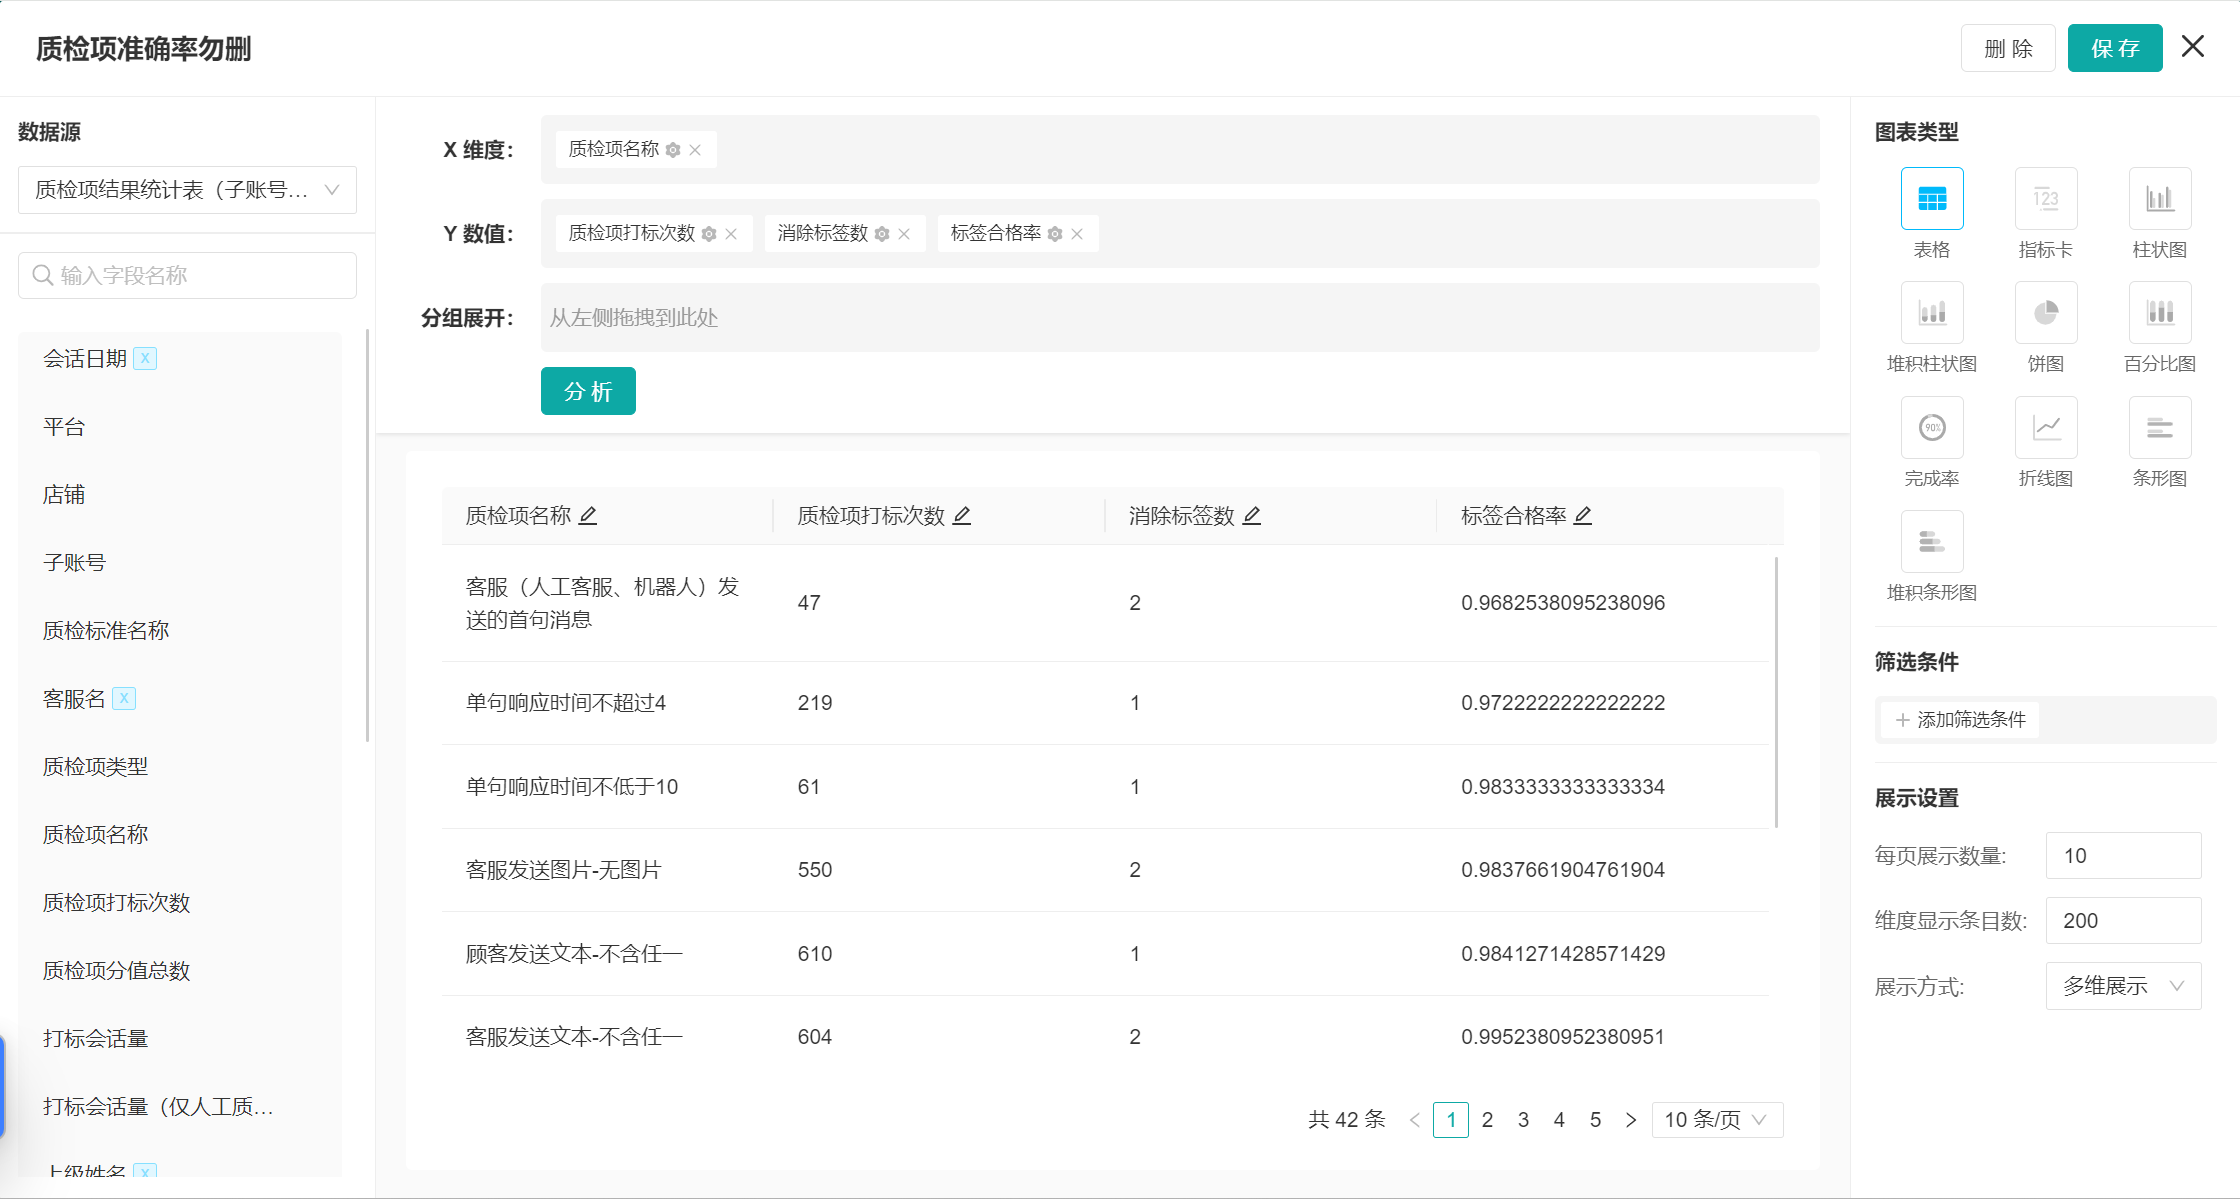Click the 分析 analyze button
The height and width of the screenshot is (1199, 2240).
pyautogui.click(x=588, y=391)
